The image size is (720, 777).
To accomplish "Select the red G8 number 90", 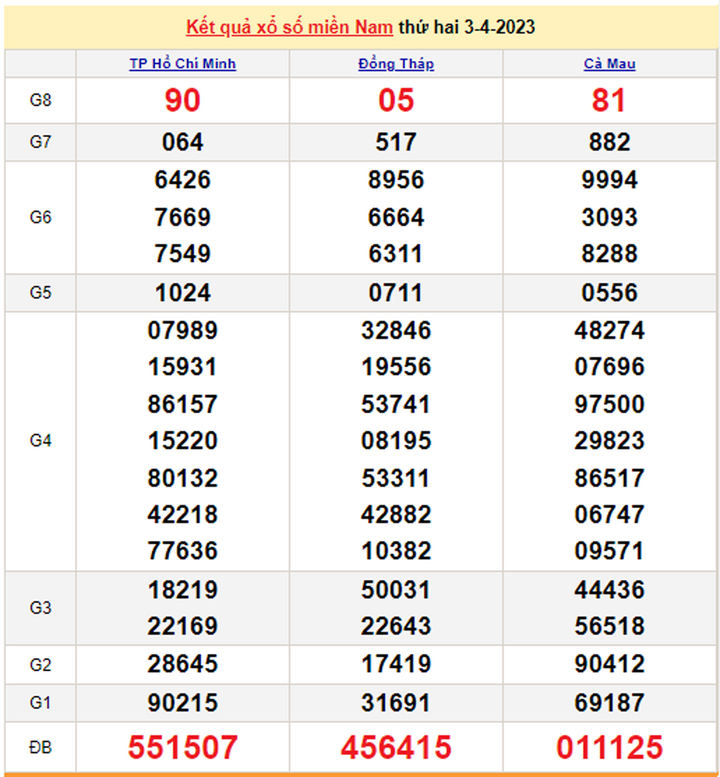I will (x=182, y=100).
